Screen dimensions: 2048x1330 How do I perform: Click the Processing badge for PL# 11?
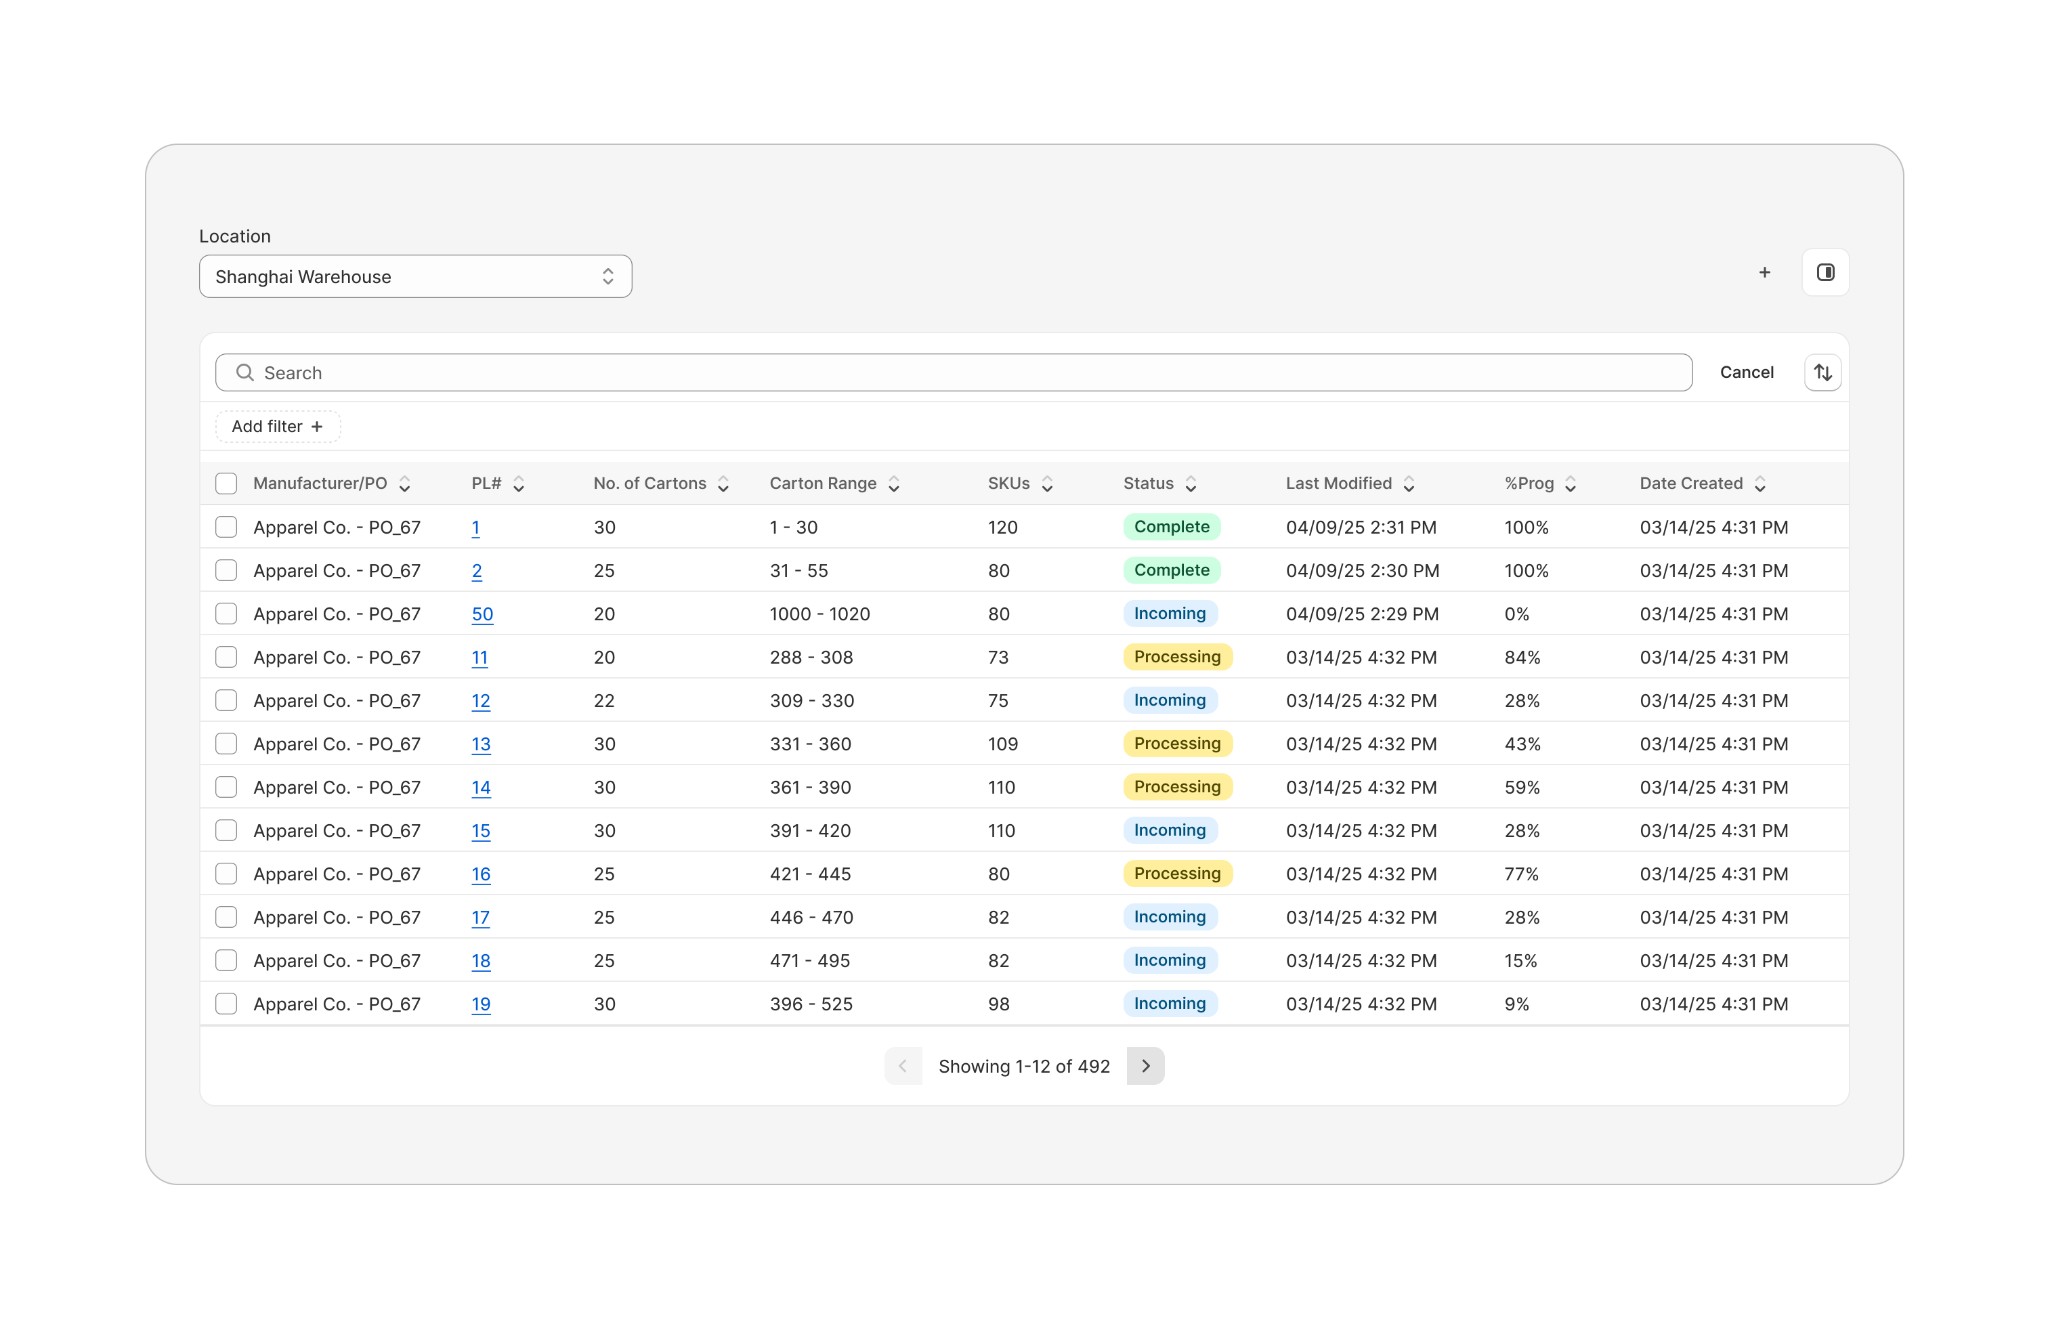pos(1177,657)
